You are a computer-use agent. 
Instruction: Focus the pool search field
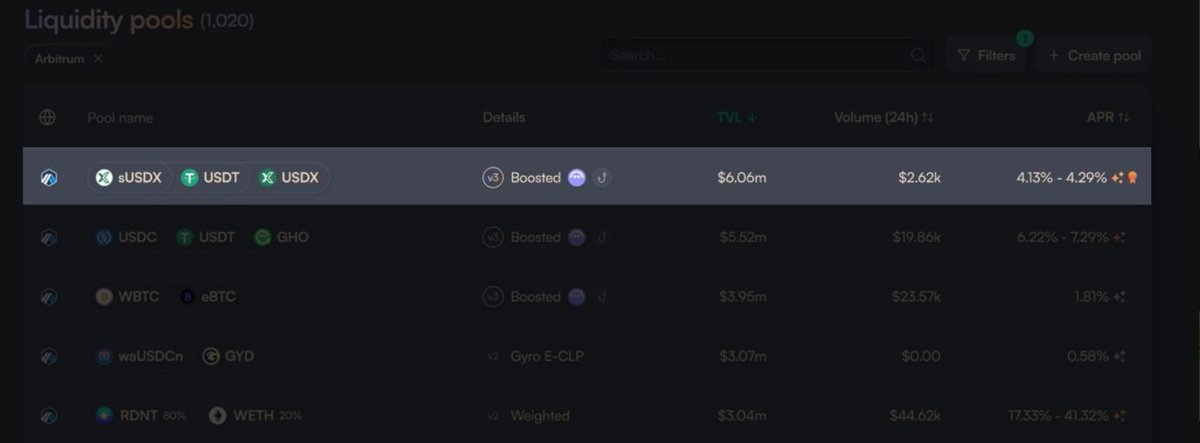(x=767, y=56)
